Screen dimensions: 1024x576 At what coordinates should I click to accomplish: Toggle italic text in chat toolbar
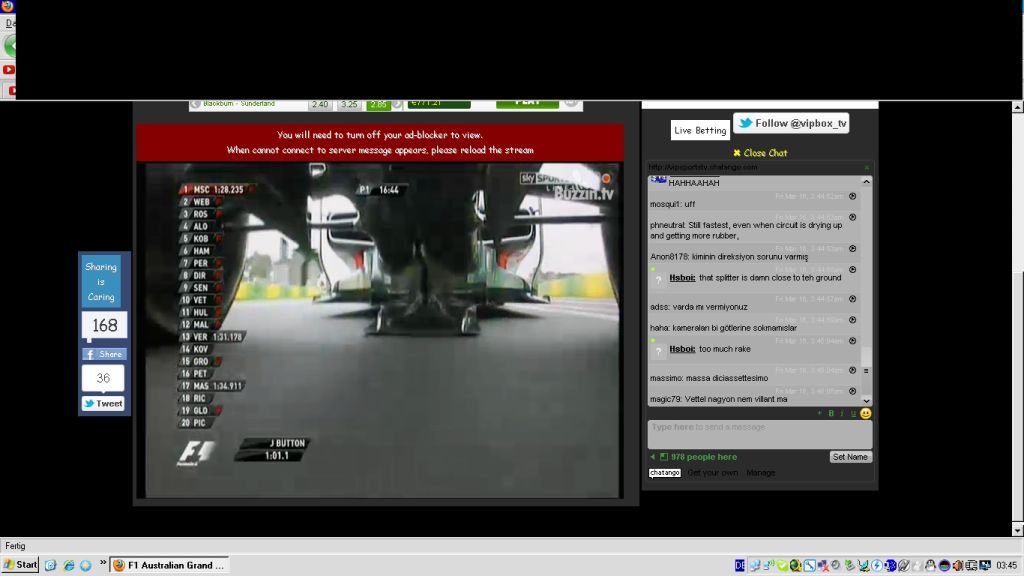click(842, 413)
